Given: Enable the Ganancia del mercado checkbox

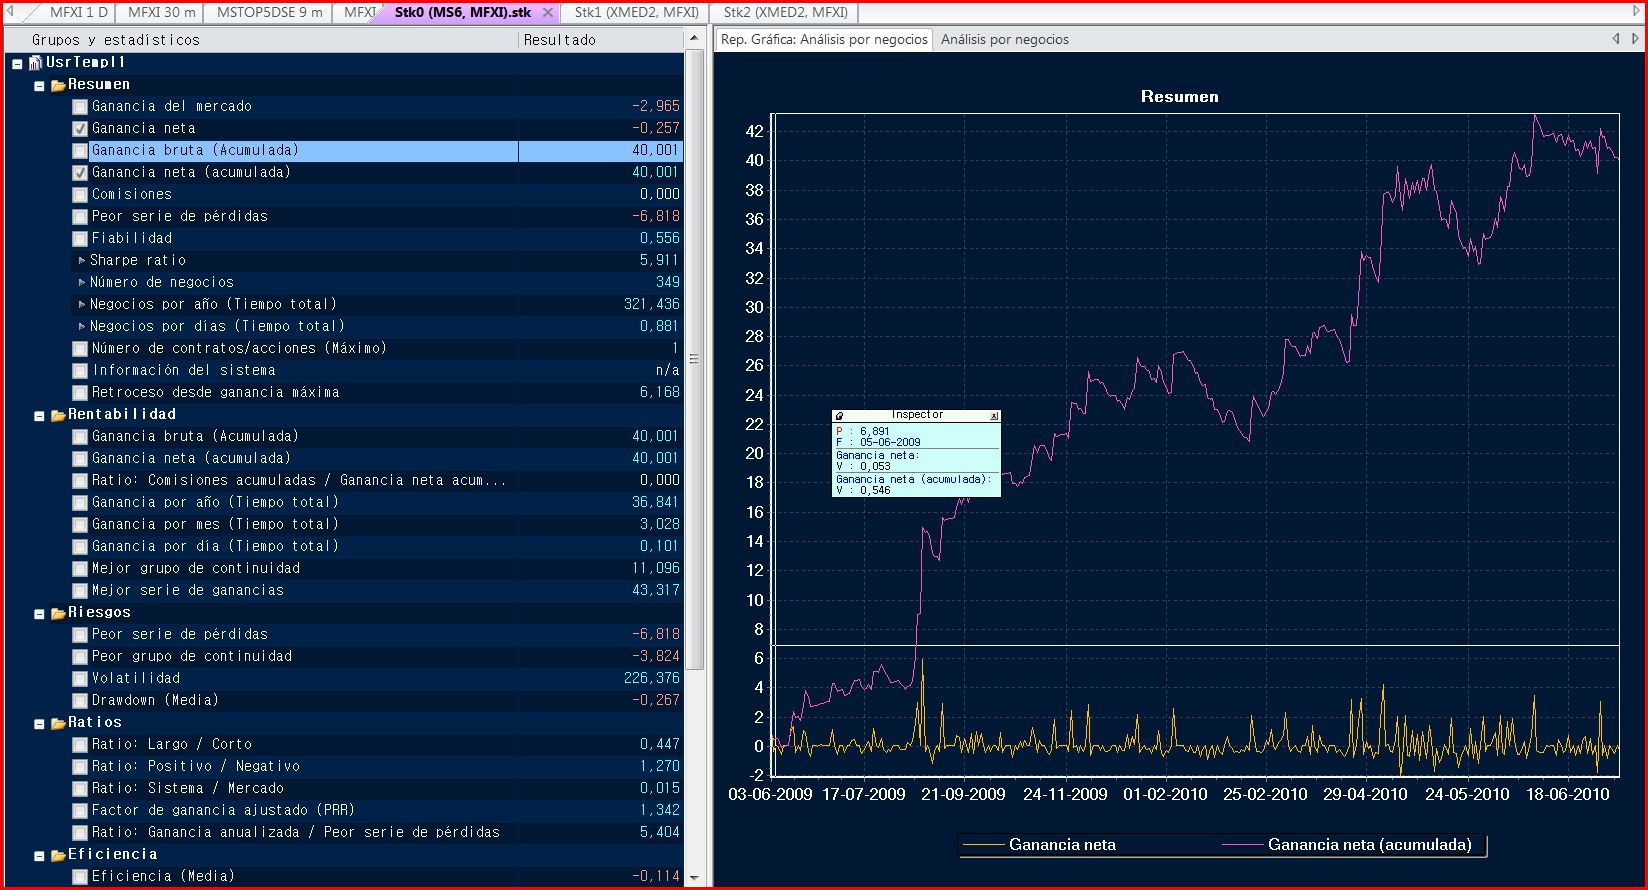Looking at the screenshot, I should coord(80,107).
